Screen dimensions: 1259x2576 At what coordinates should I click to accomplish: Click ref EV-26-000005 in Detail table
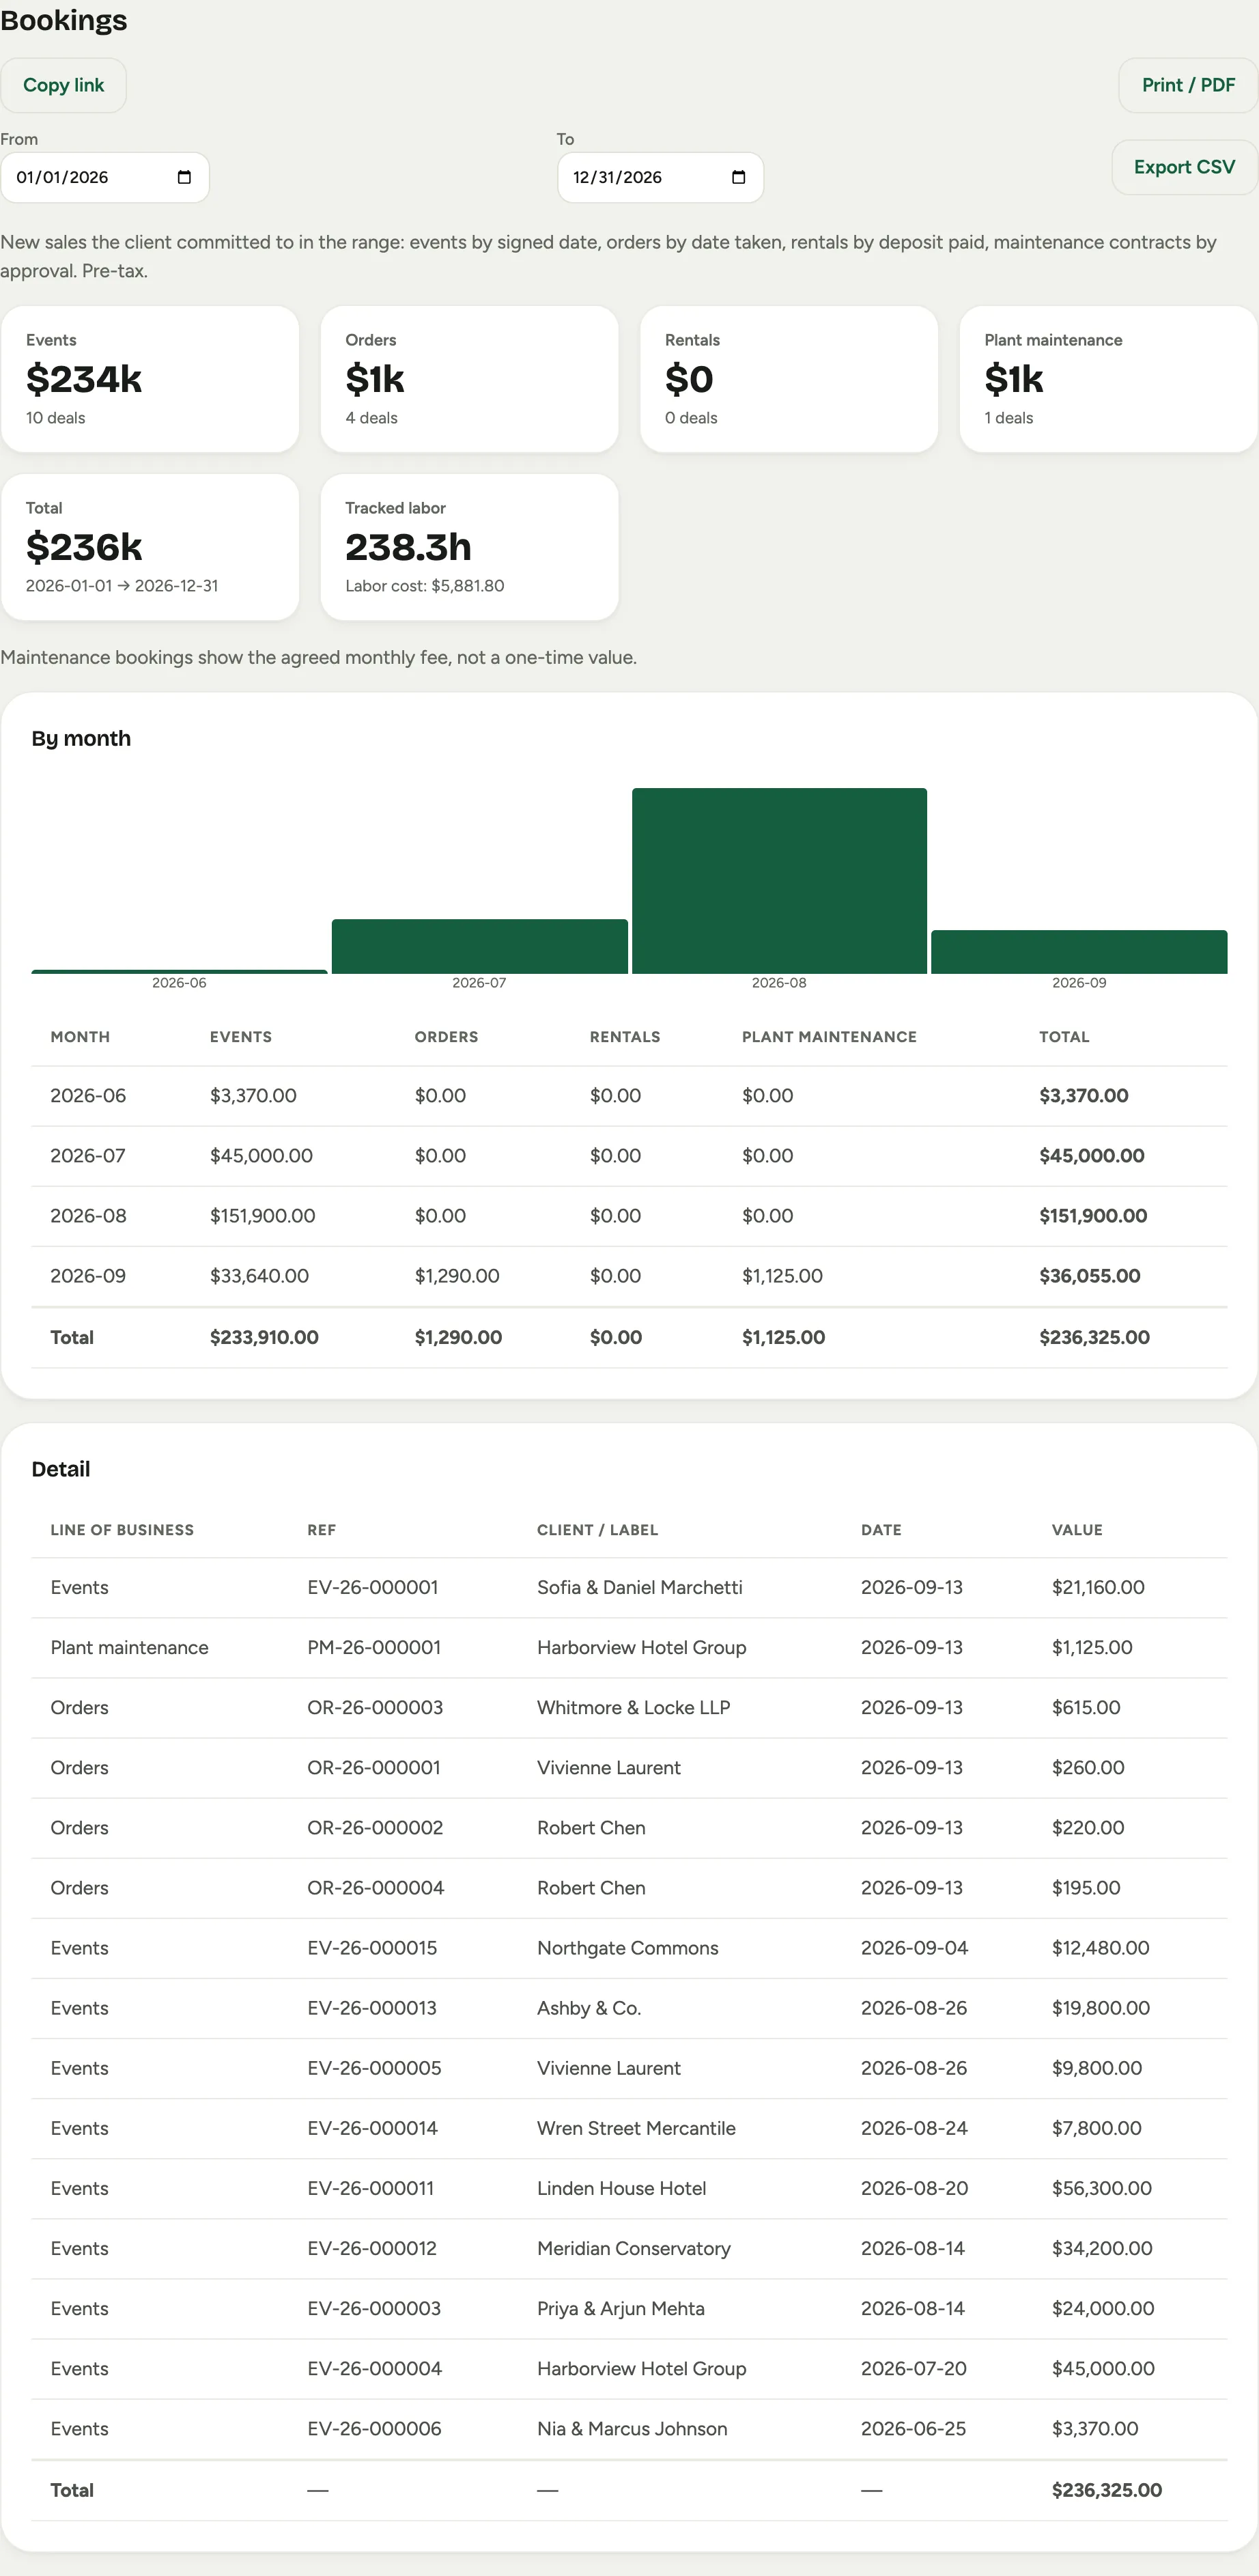coord(374,2067)
